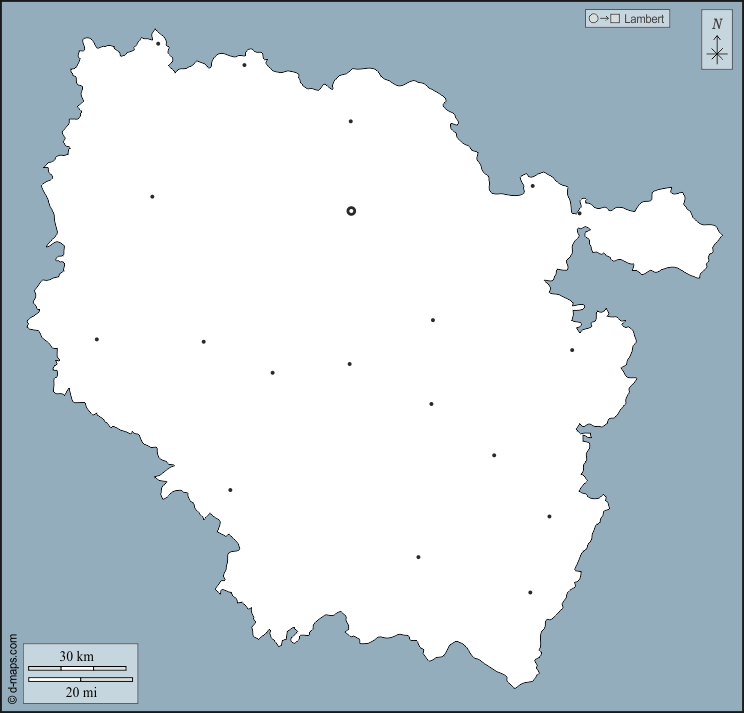Click the Lambert projection label
744x713 pixels.
(644, 19)
